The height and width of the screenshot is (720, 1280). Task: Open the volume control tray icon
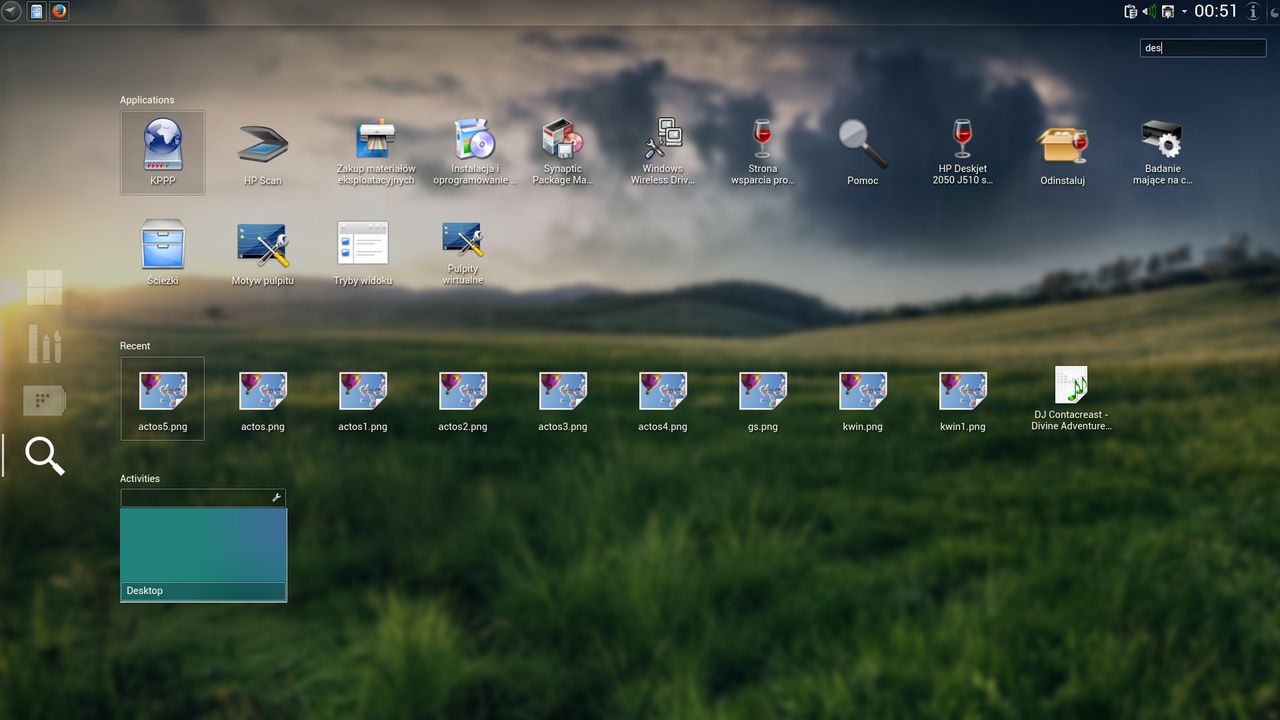tap(1149, 12)
